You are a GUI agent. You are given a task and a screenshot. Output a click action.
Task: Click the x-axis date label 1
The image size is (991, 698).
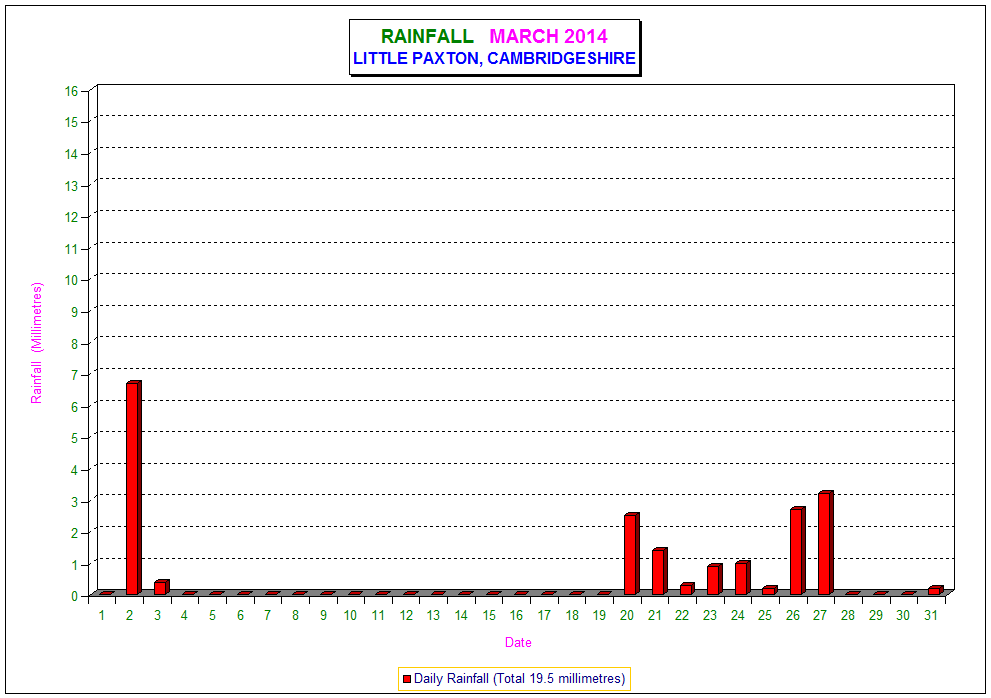point(102,615)
